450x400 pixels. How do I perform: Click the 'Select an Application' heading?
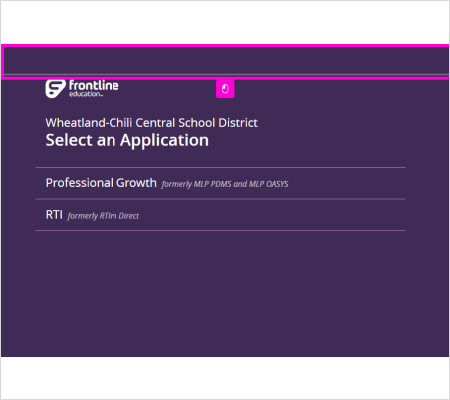pyautogui.click(x=127, y=140)
